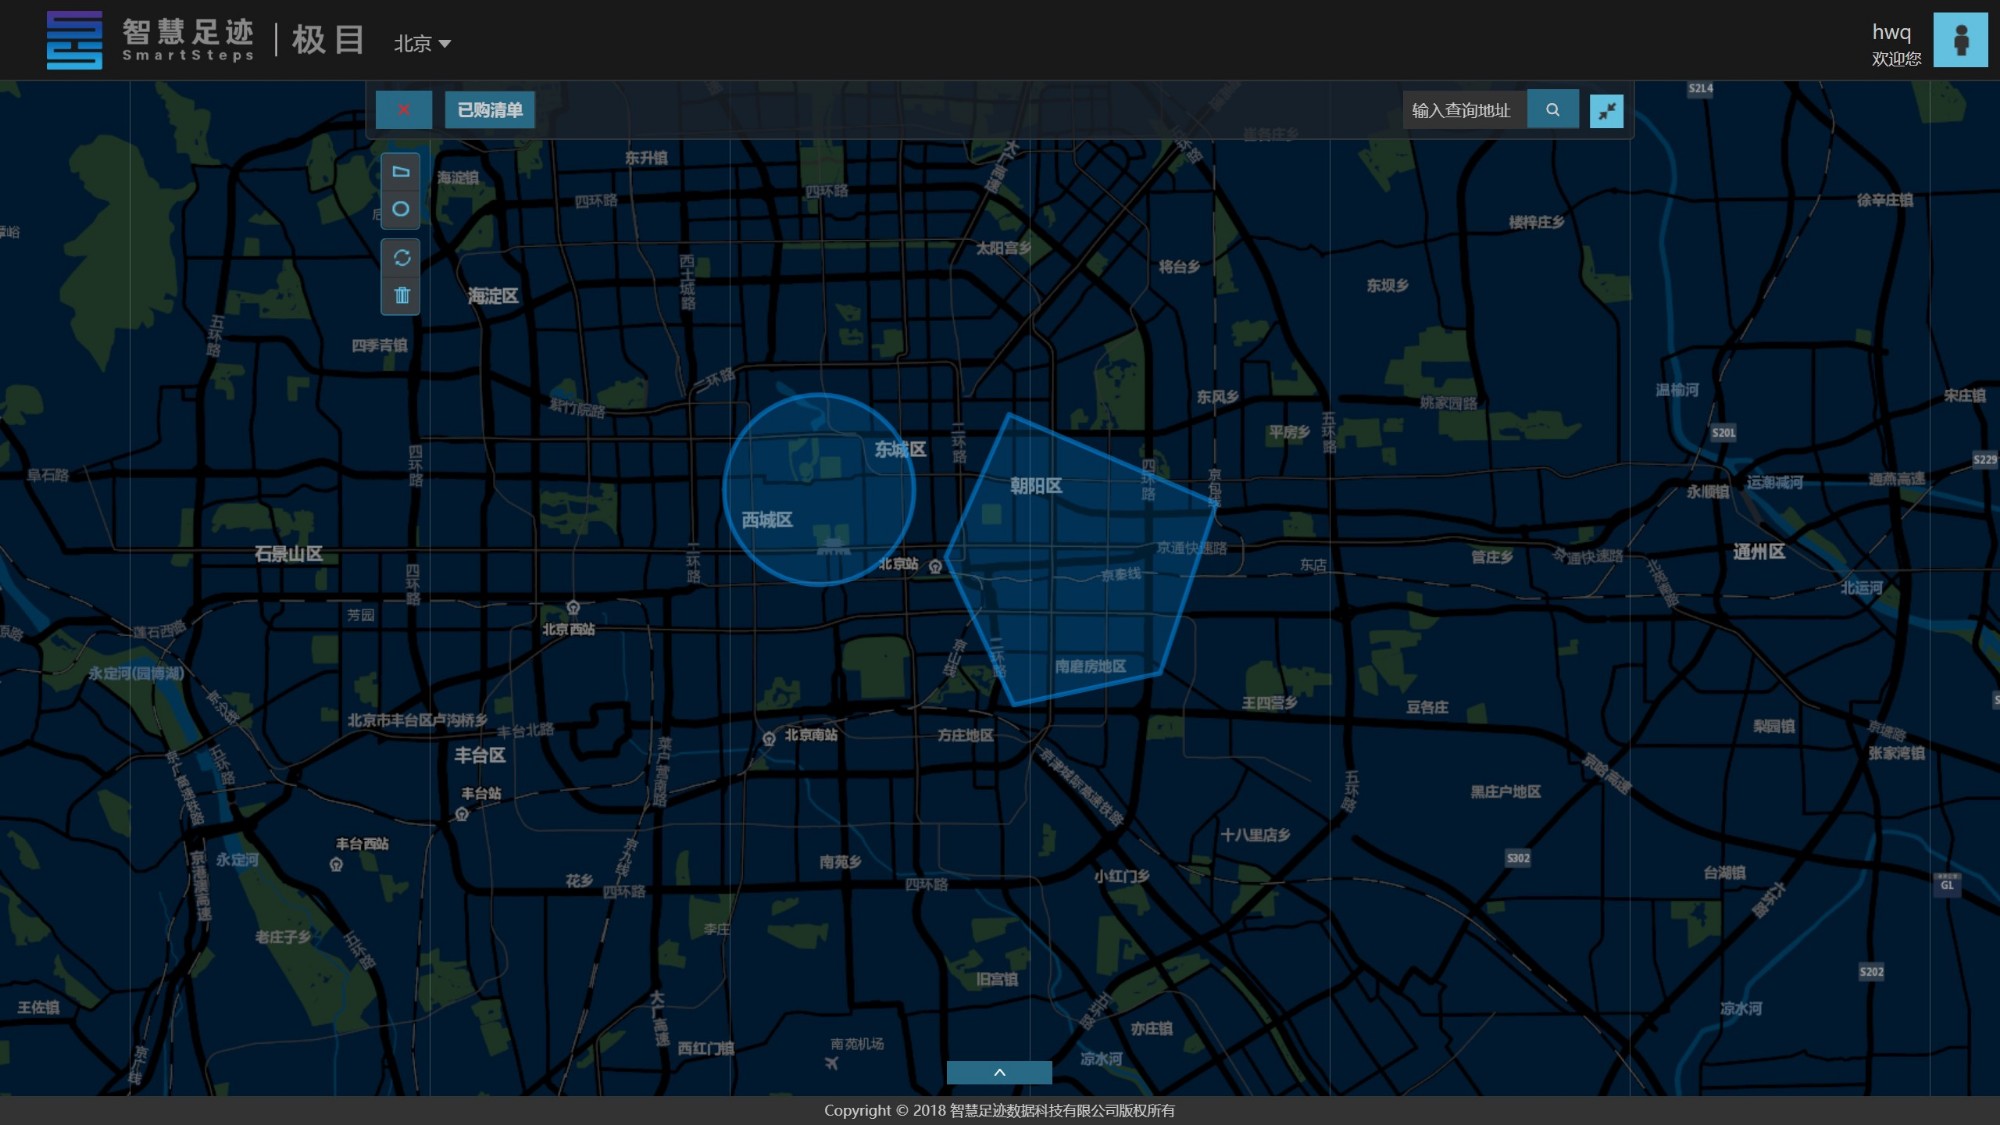Open the 北京 city dropdown
The image size is (2000, 1125).
421,43
